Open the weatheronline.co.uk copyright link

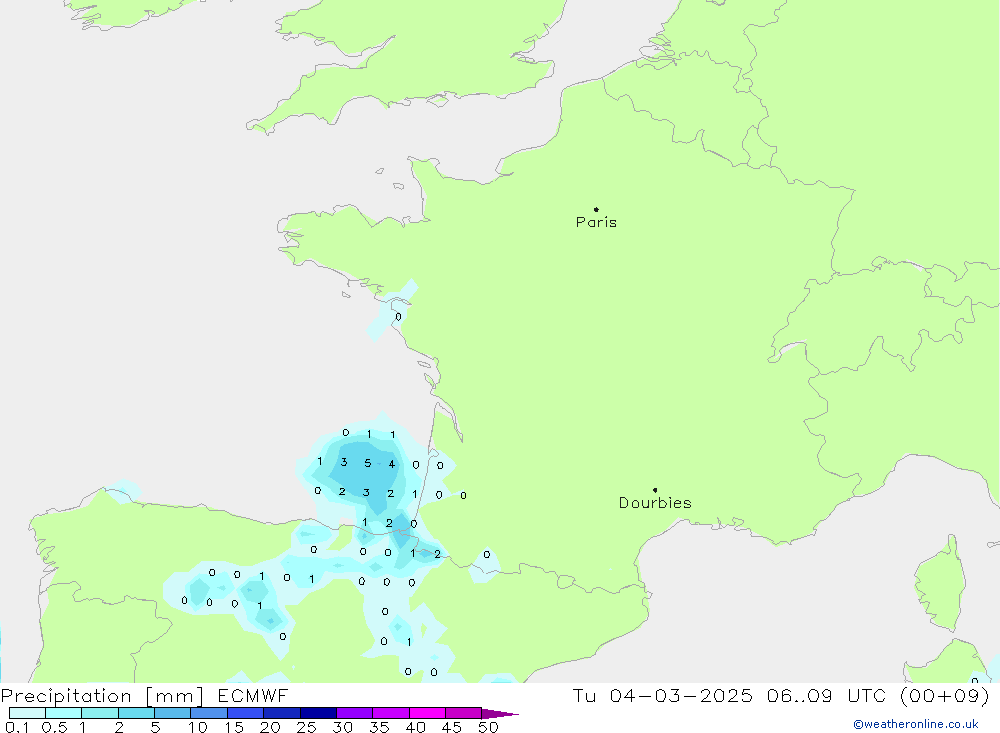pyautogui.click(x=915, y=724)
